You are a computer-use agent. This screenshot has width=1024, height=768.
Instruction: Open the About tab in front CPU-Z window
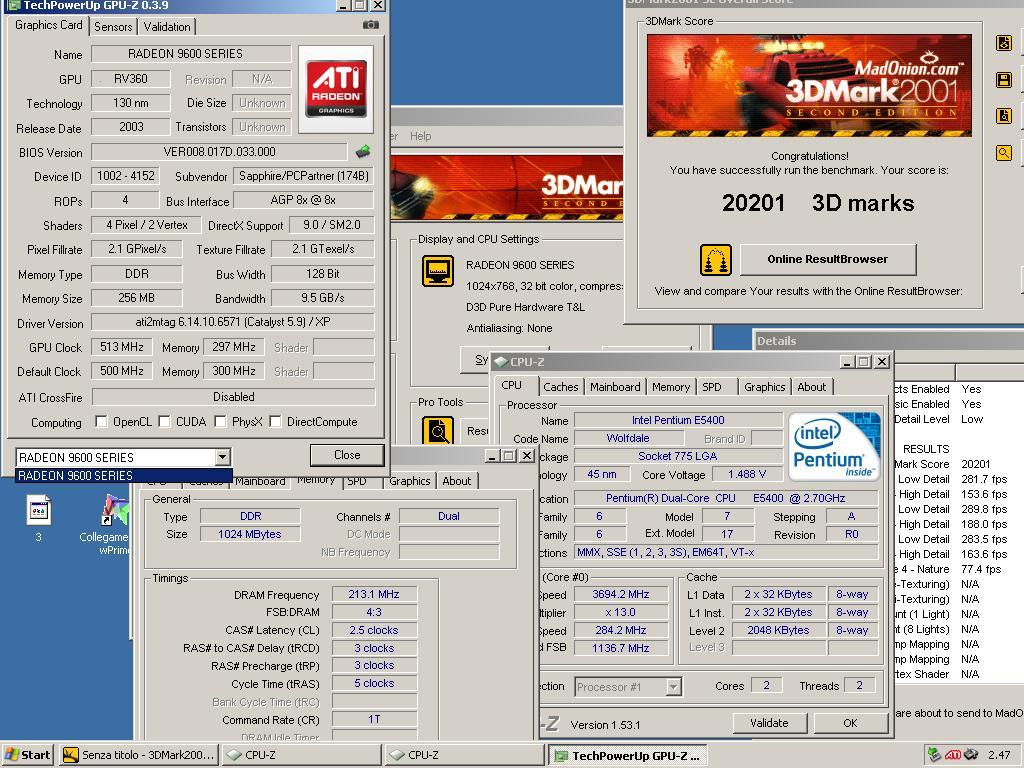pyautogui.click(x=812, y=387)
